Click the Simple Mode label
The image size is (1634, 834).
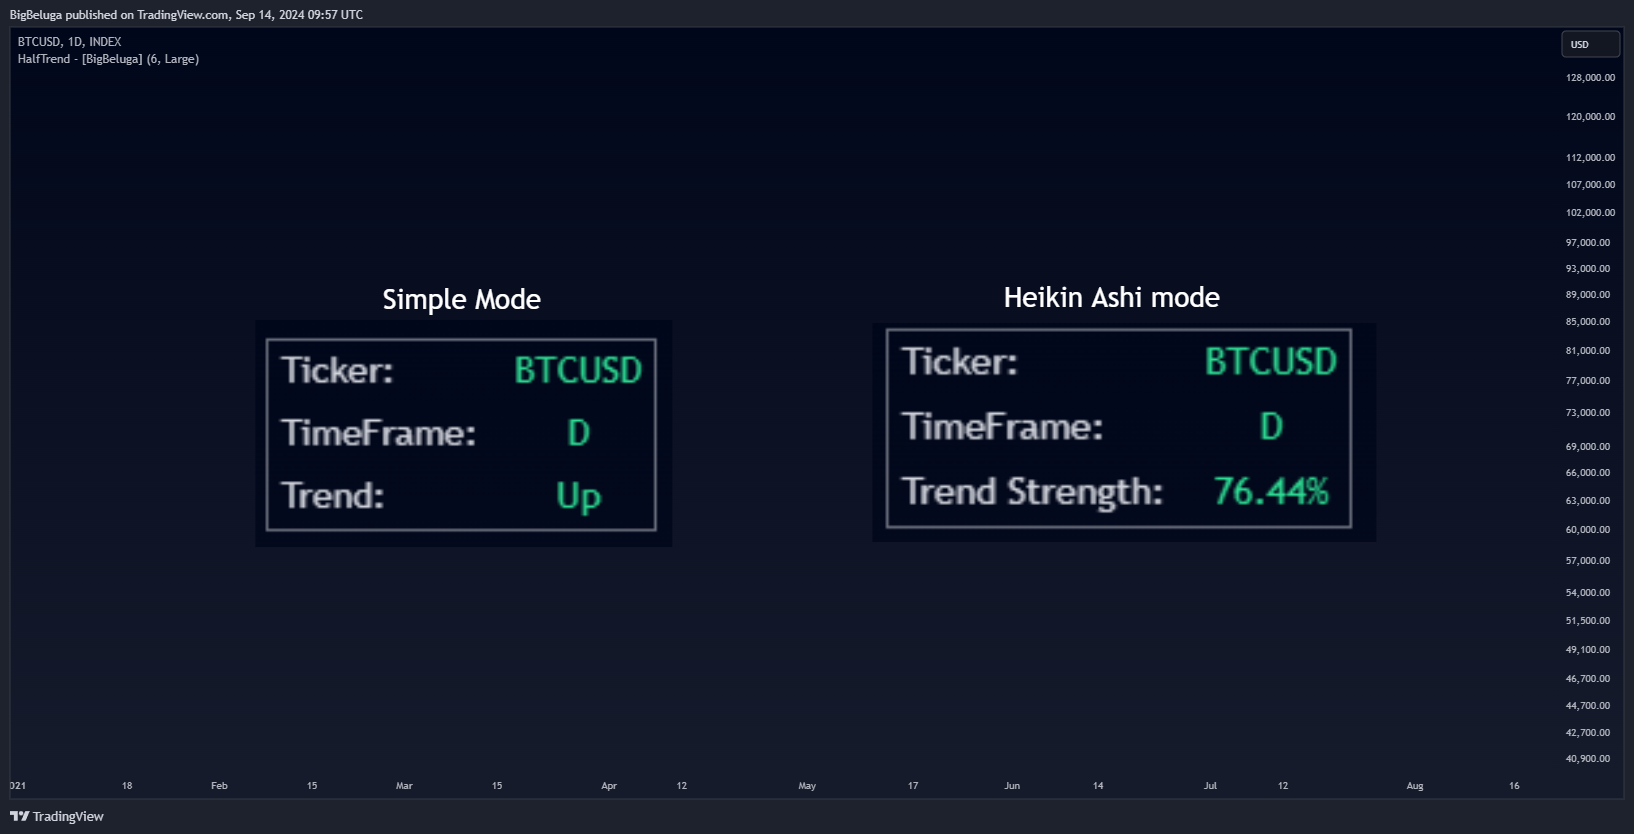461,299
